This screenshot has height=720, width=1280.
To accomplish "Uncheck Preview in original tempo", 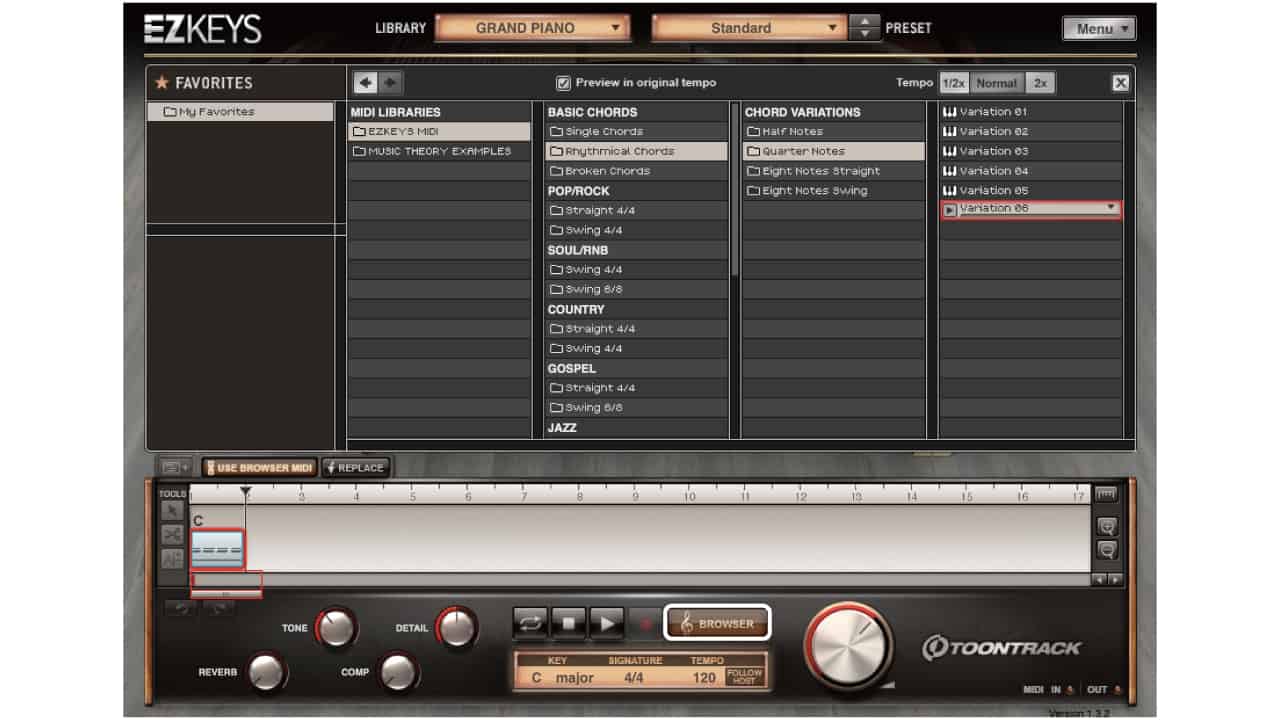I will pos(563,83).
